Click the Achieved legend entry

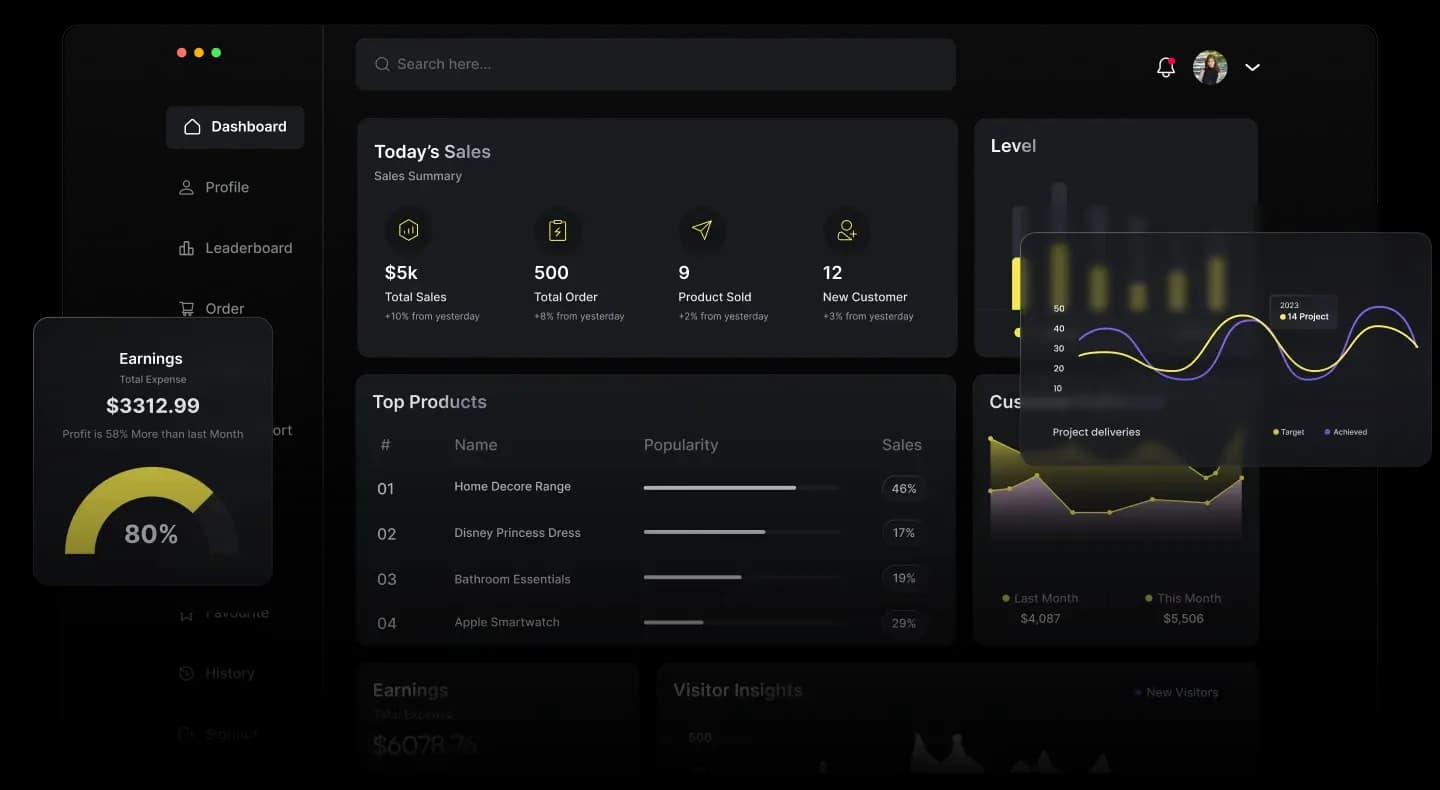coord(1345,432)
